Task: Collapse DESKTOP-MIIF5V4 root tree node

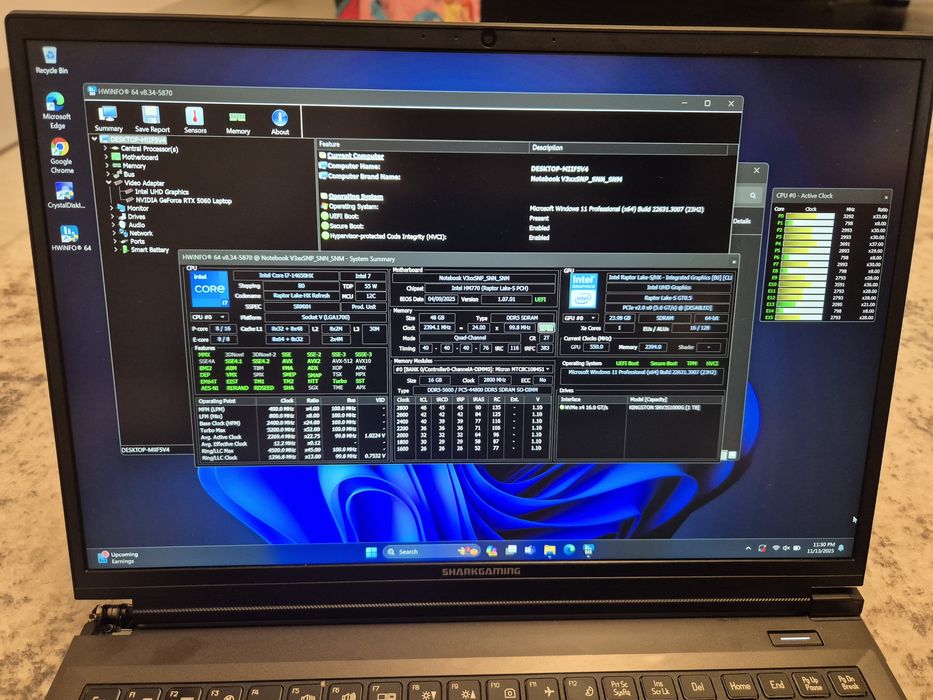Action: (x=94, y=139)
